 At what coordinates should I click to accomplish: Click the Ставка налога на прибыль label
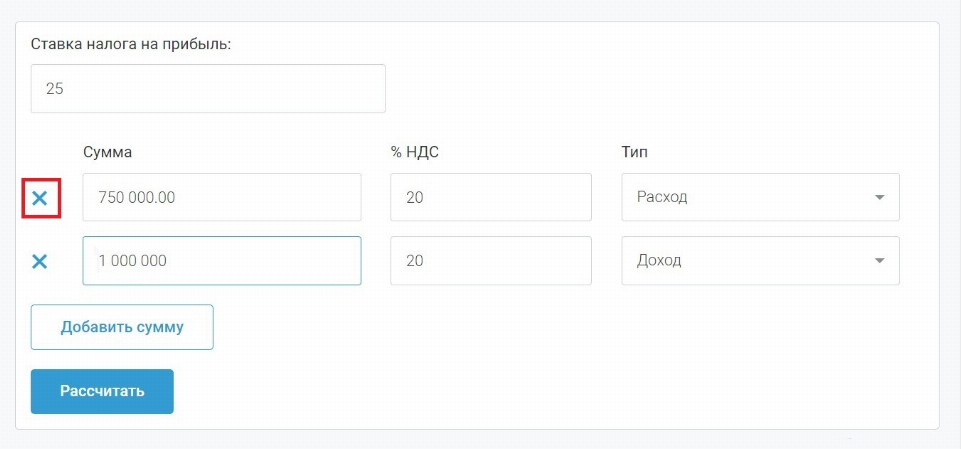coord(131,45)
